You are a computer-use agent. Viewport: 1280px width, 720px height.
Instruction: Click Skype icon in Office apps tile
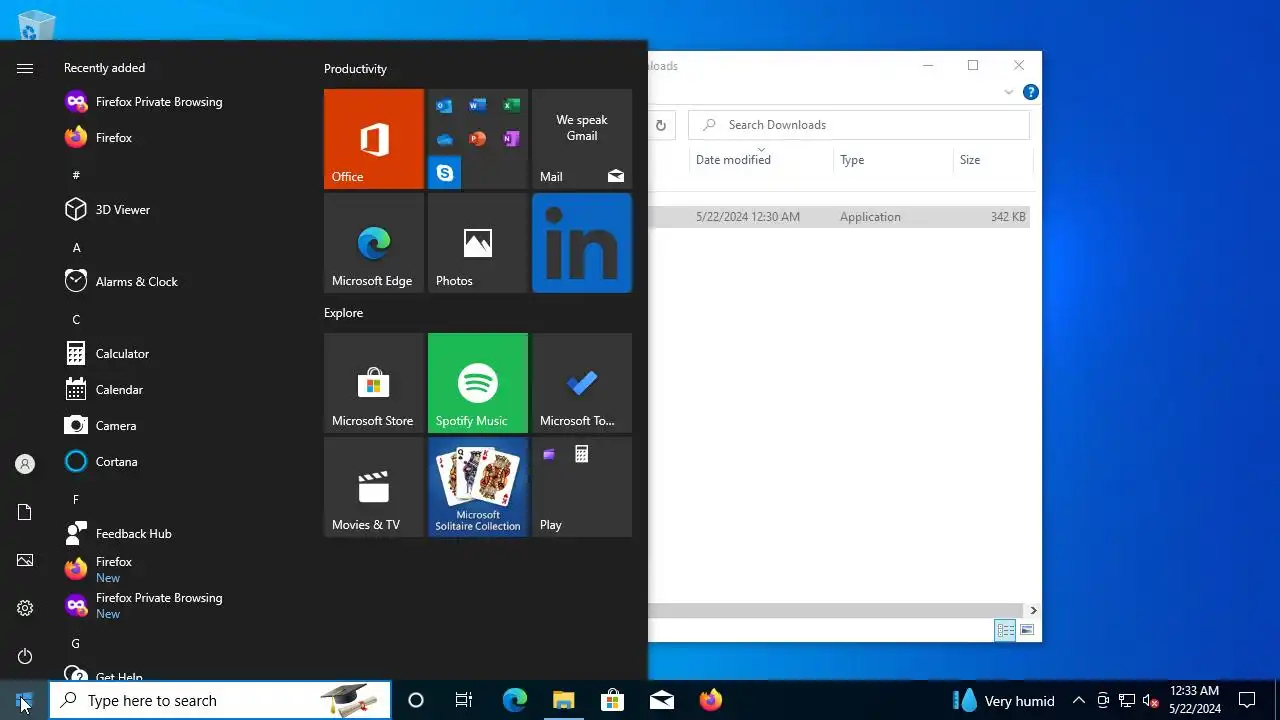tap(445, 173)
